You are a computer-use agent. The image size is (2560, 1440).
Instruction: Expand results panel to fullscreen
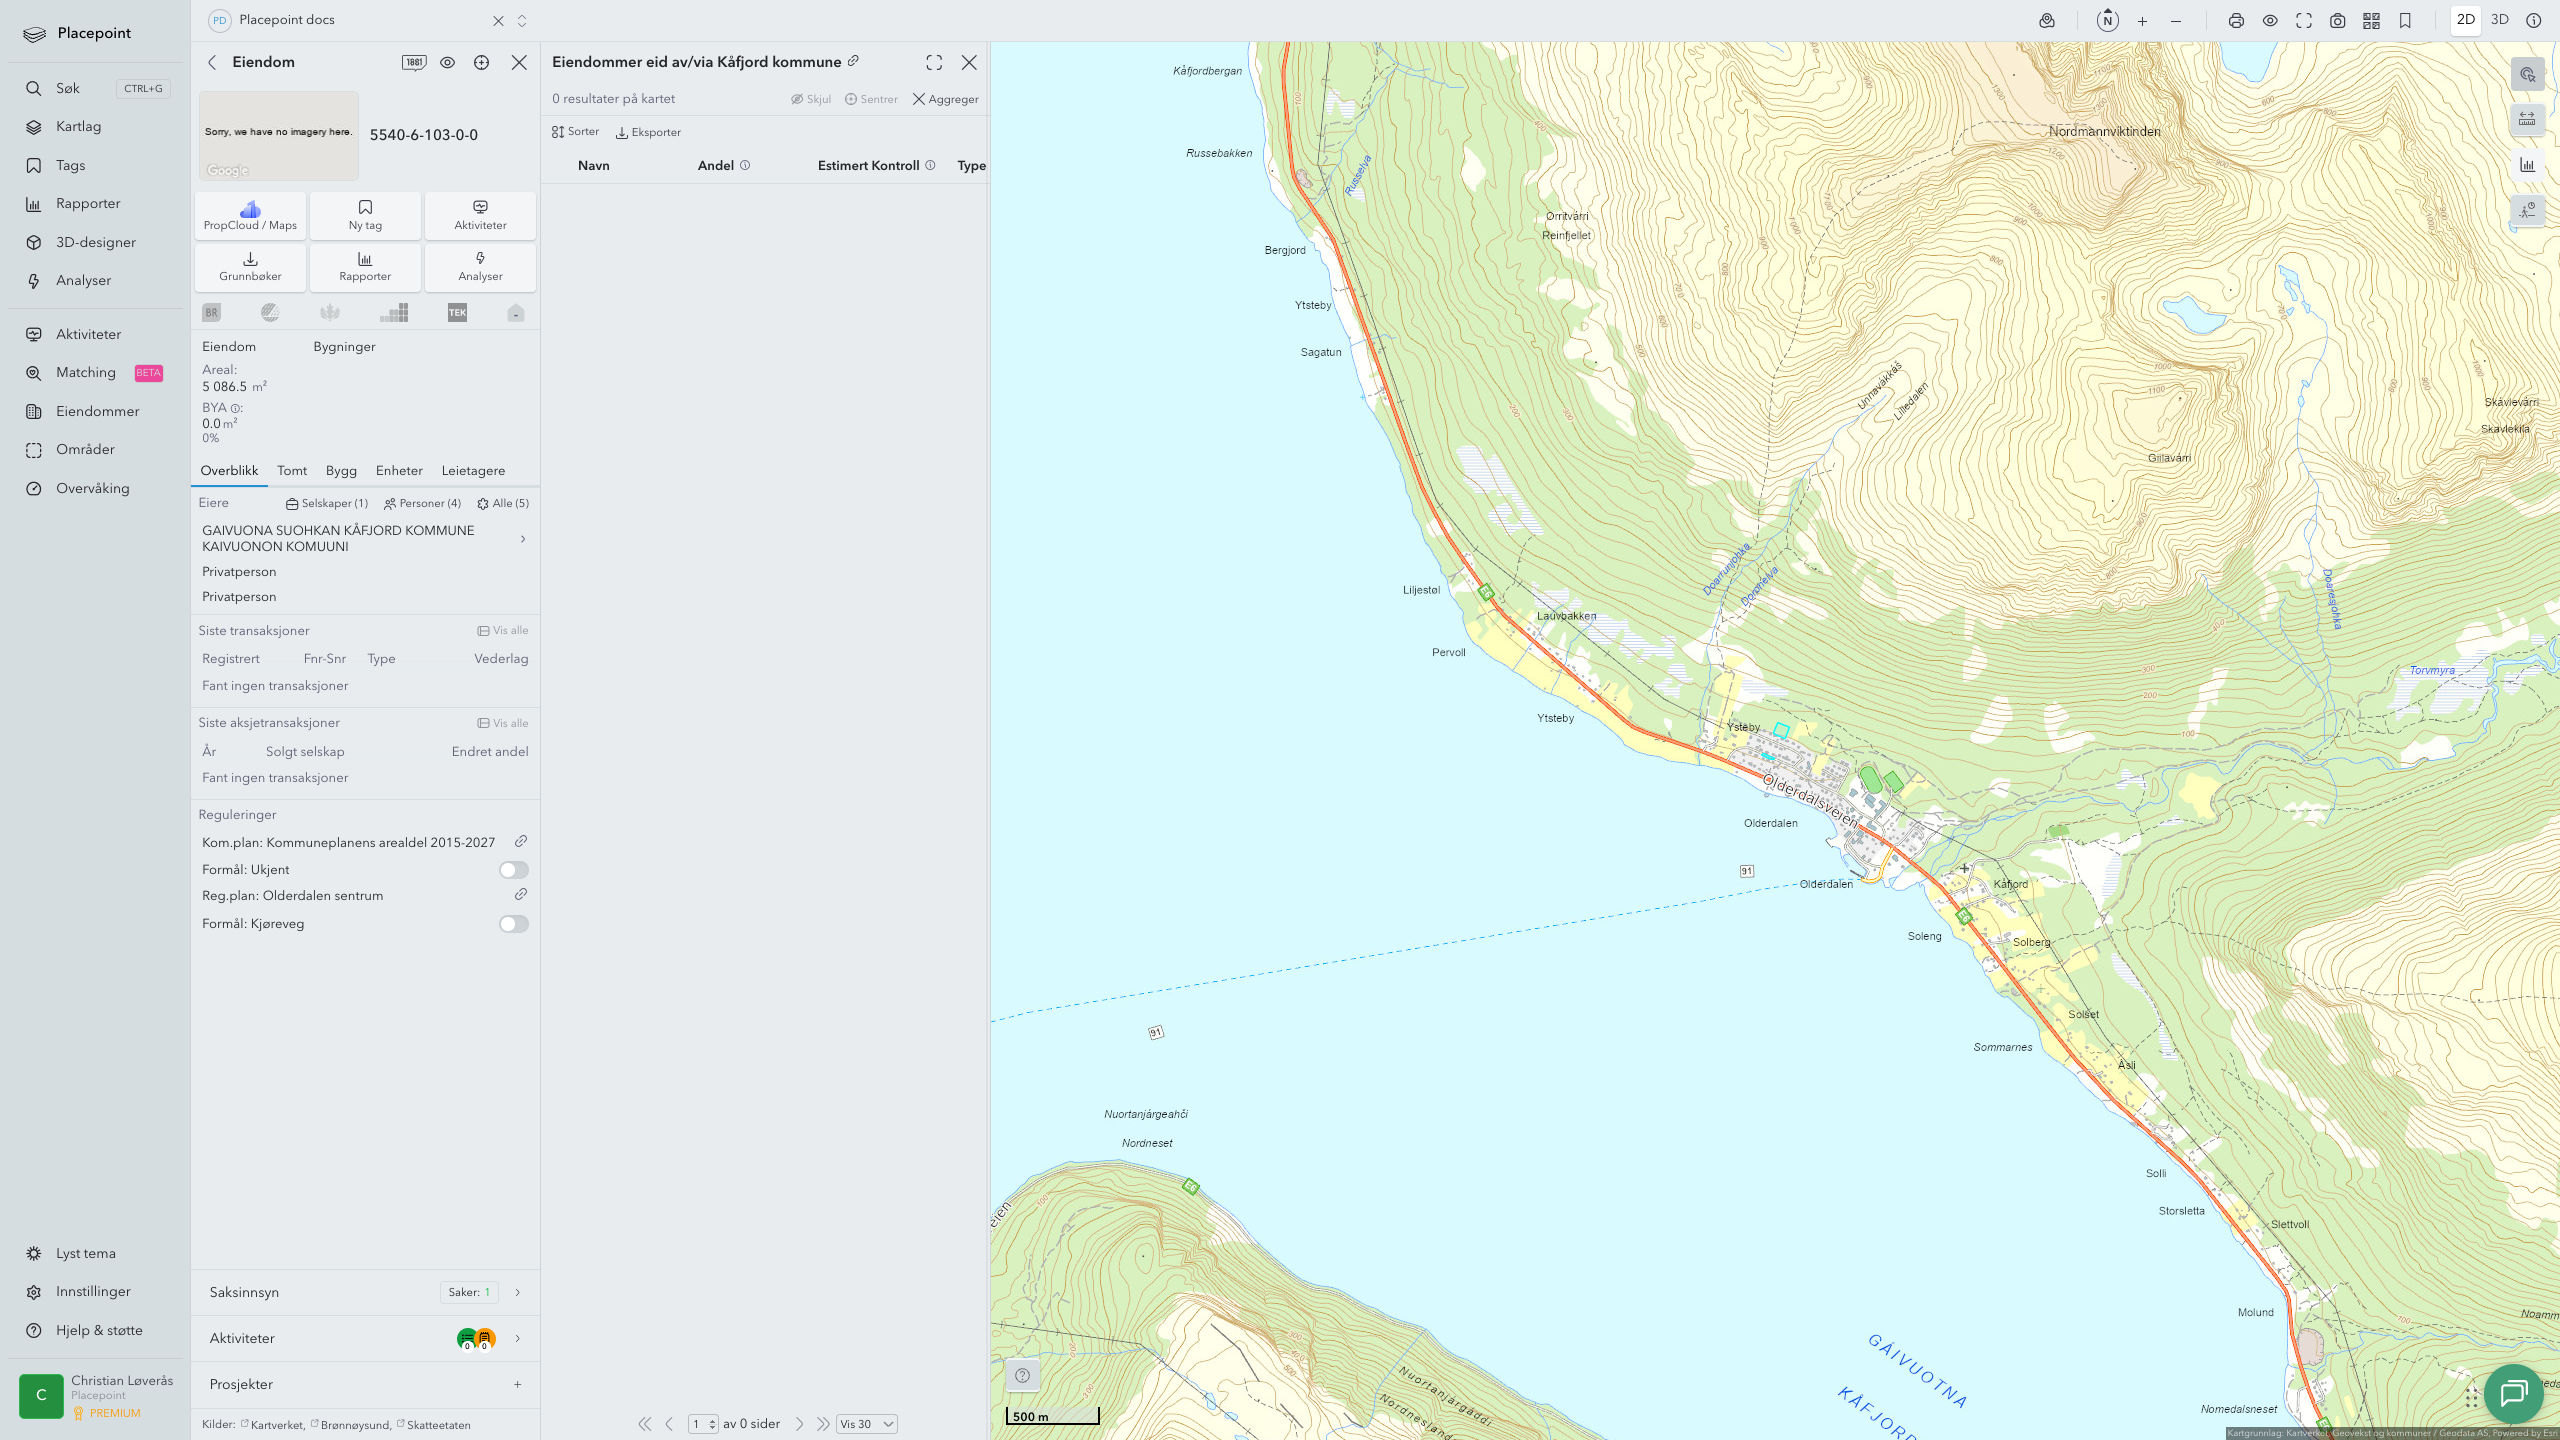pos(934,62)
